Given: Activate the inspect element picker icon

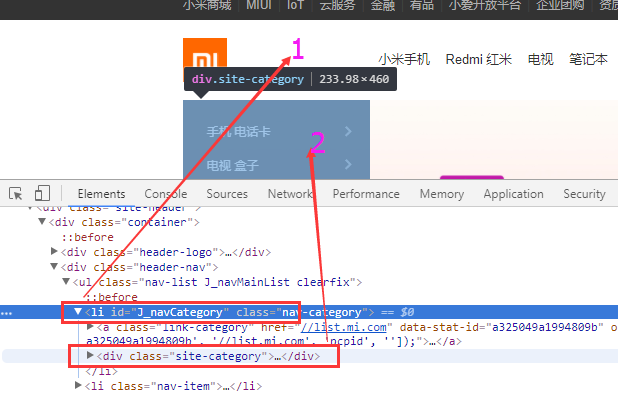Looking at the screenshot, I should coord(16,194).
